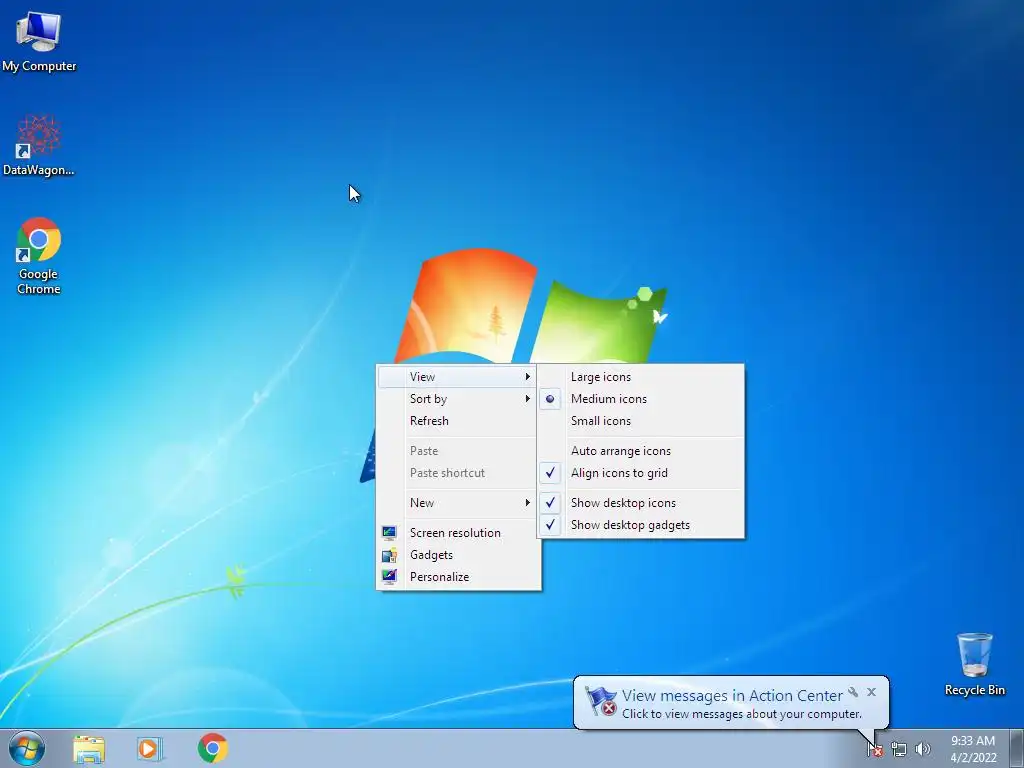Open the Windows Start button
Viewport: 1024px width, 768px height.
[x=27, y=748]
